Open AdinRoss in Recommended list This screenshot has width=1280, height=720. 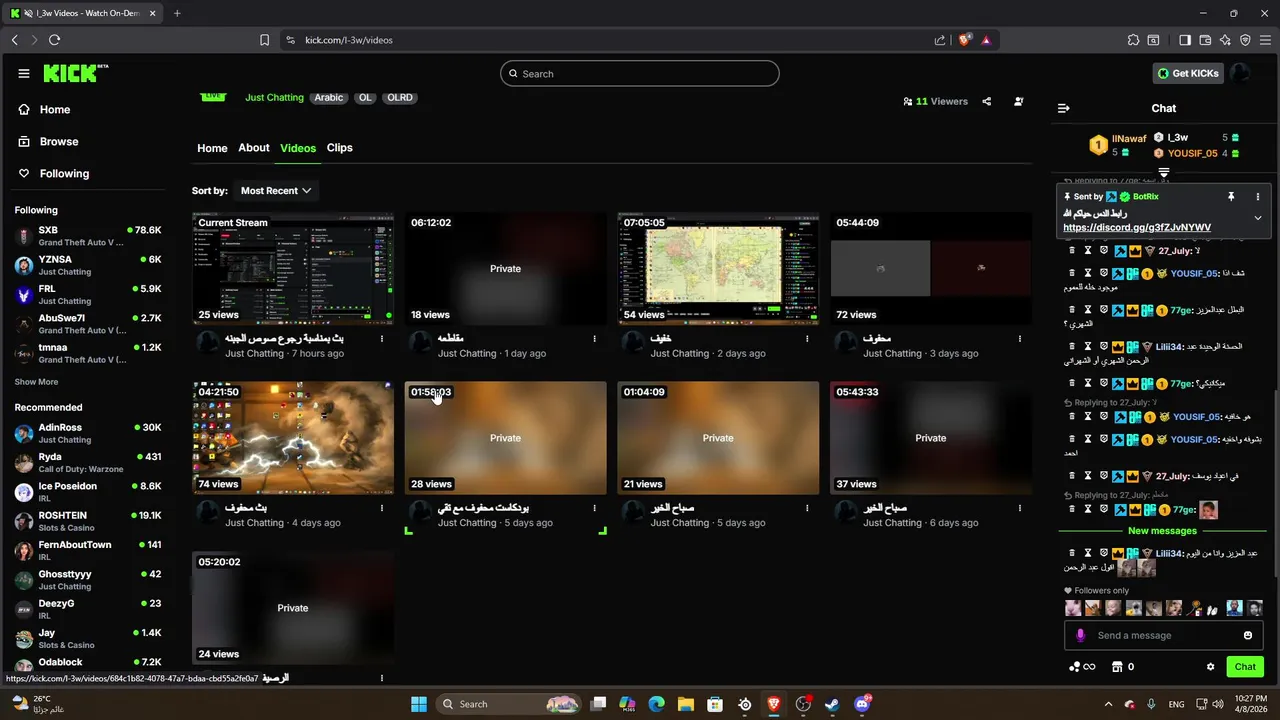coord(88,433)
